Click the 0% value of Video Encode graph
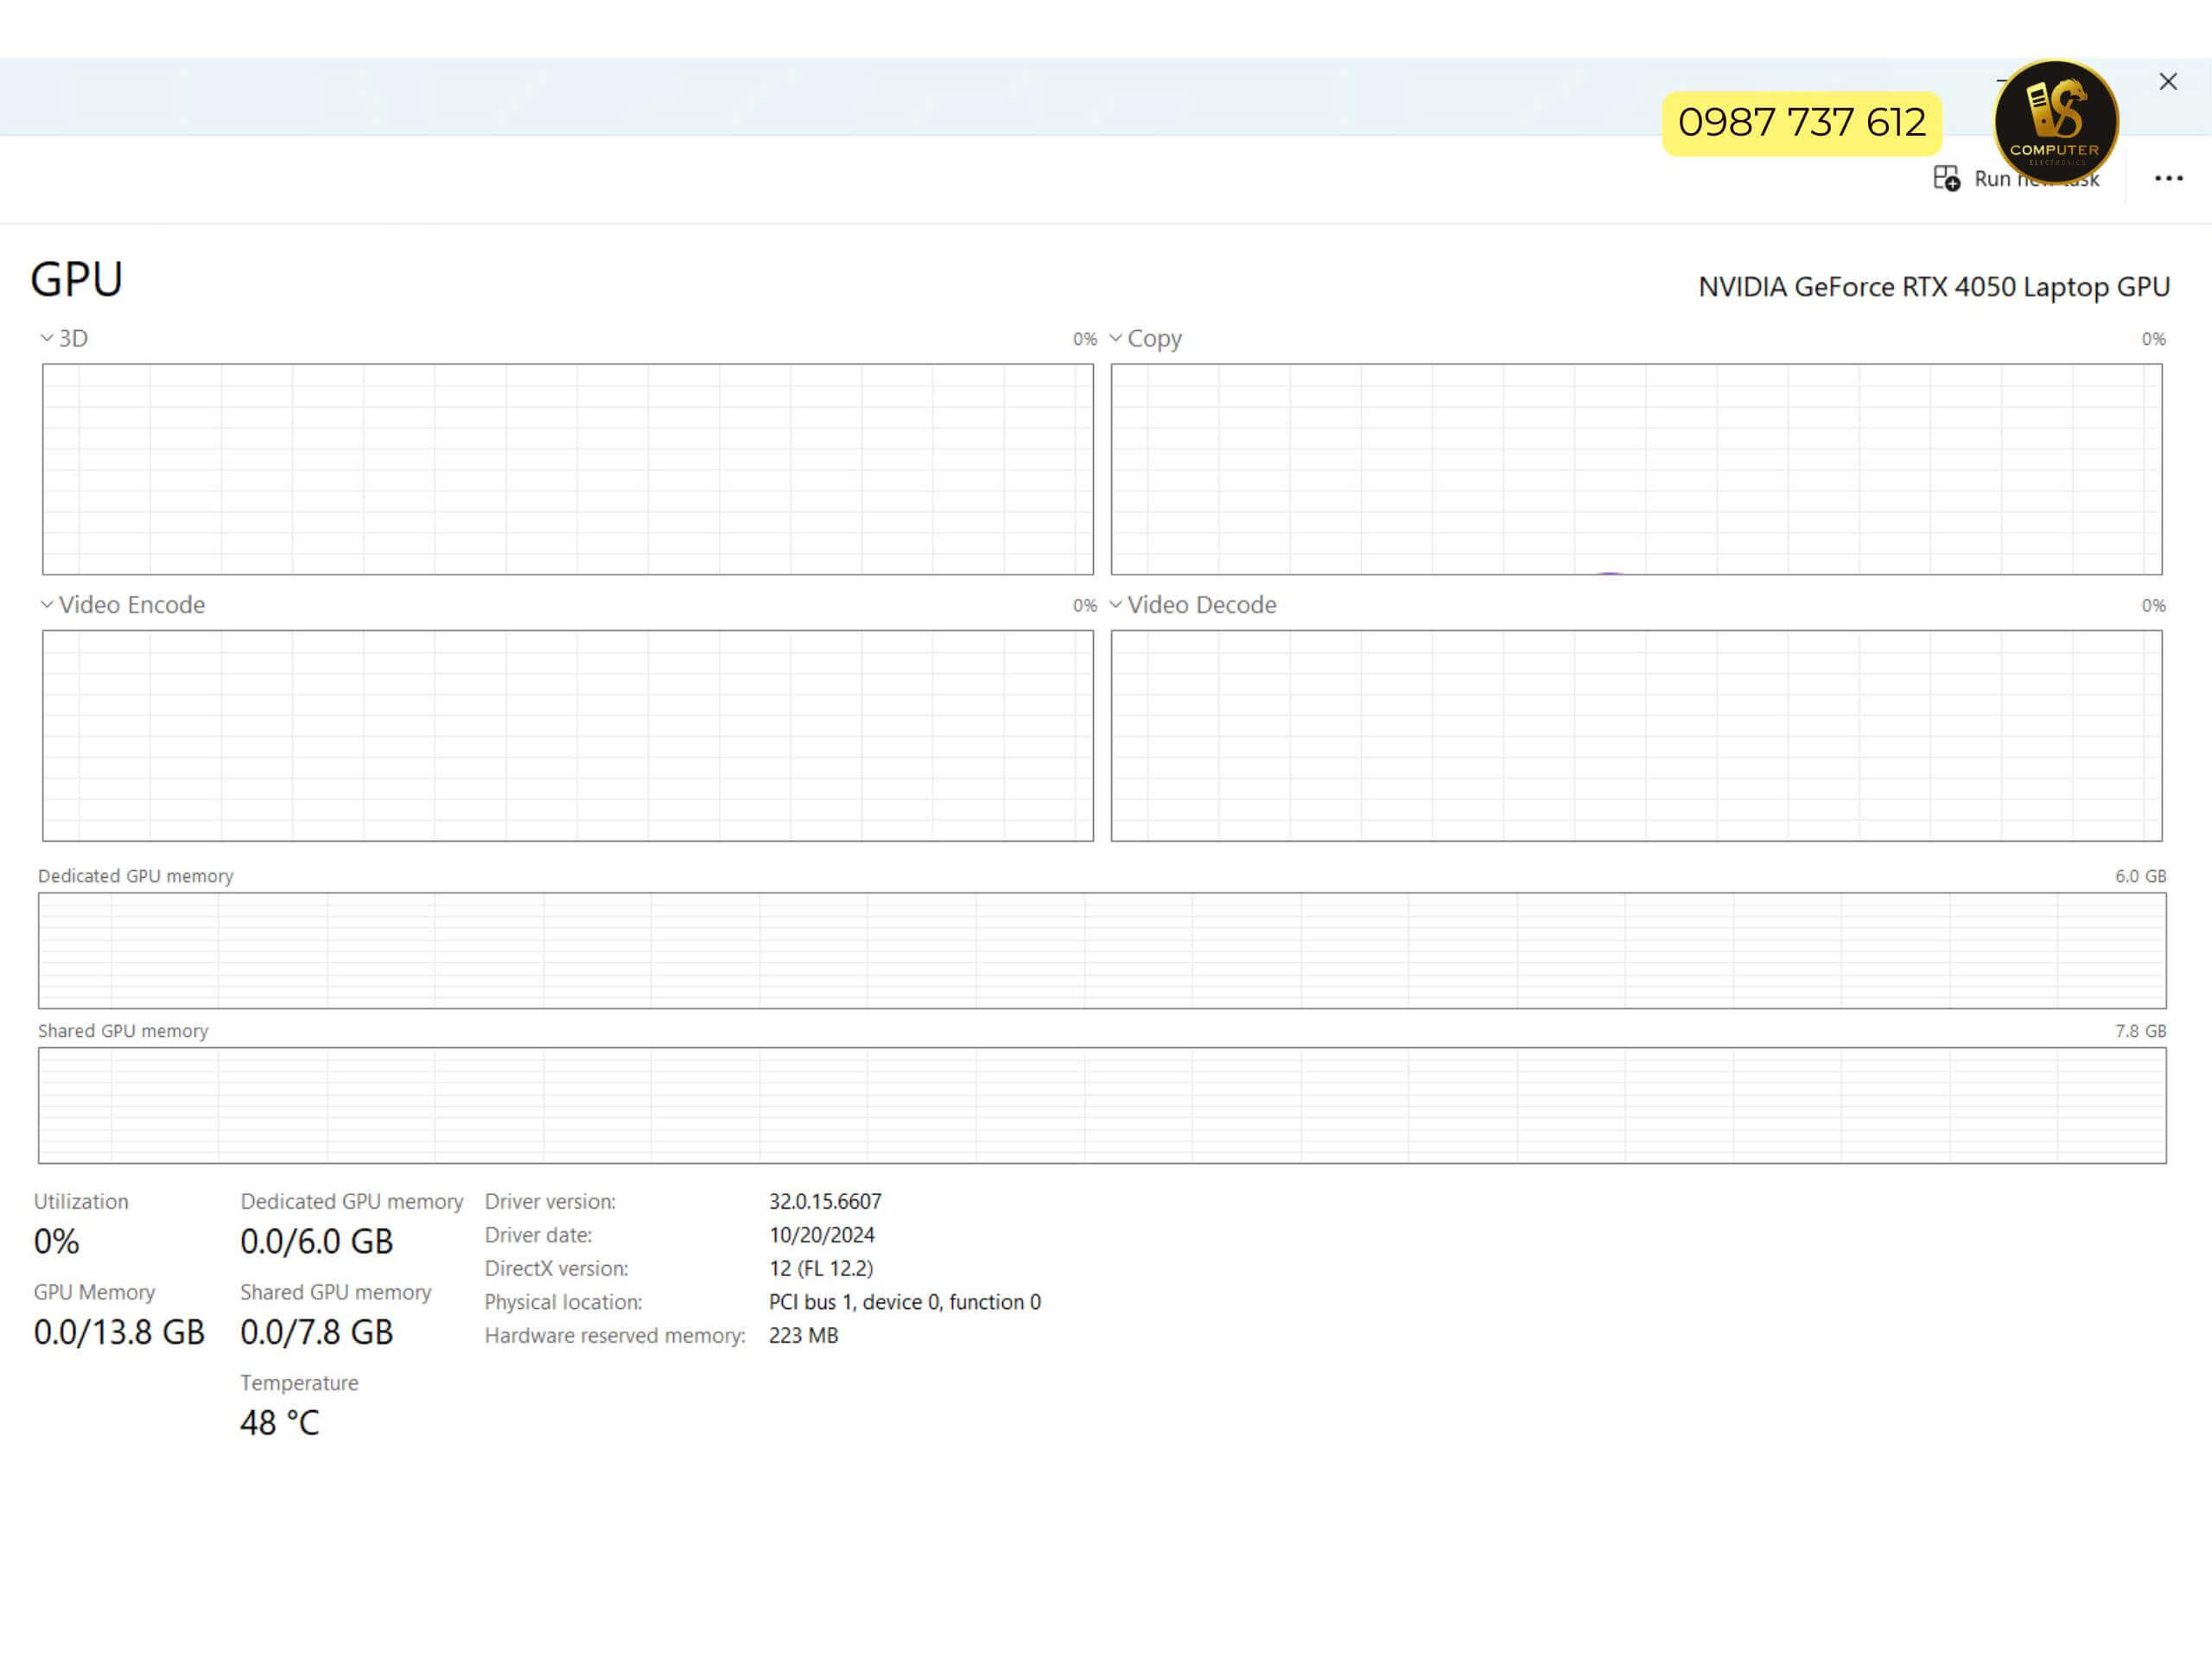 1085,606
